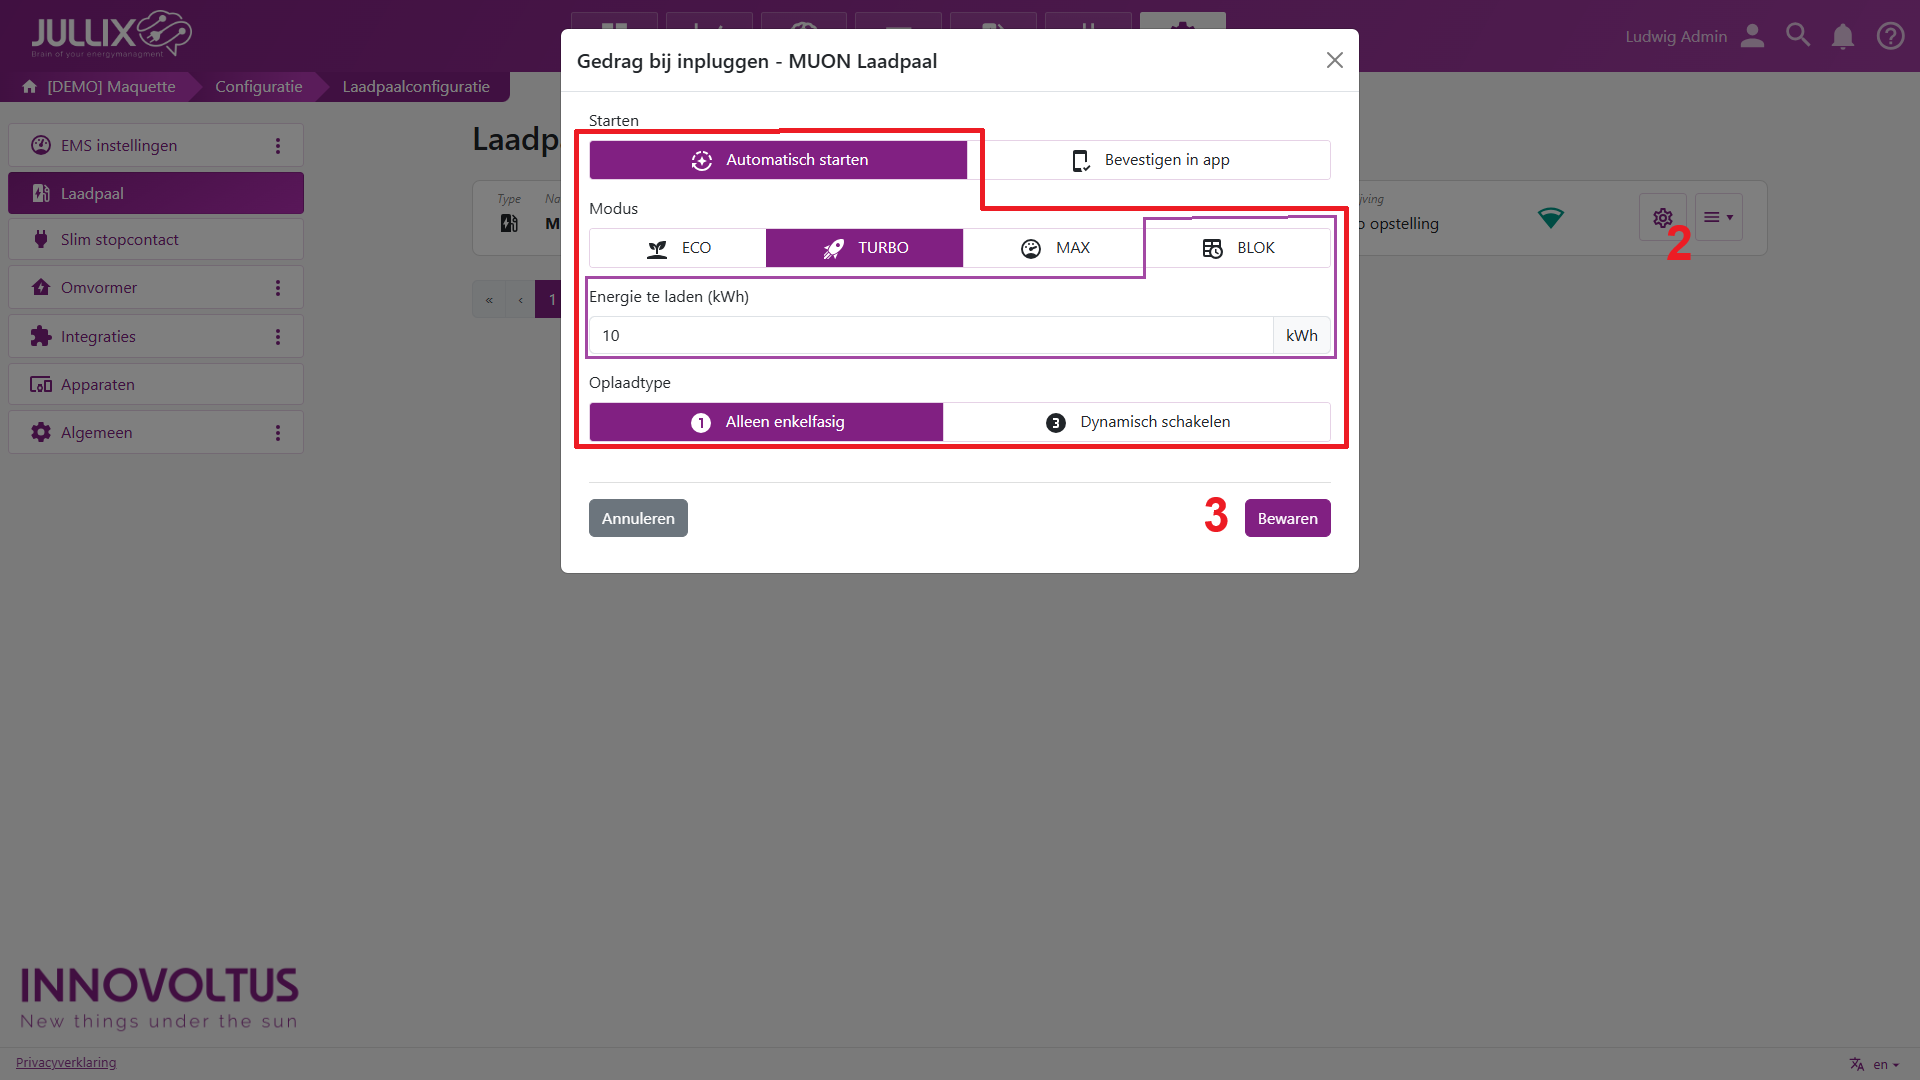Click the Energie te laden input field
Image resolution: width=1920 pixels, height=1080 pixels.
(x=930, y=336)
